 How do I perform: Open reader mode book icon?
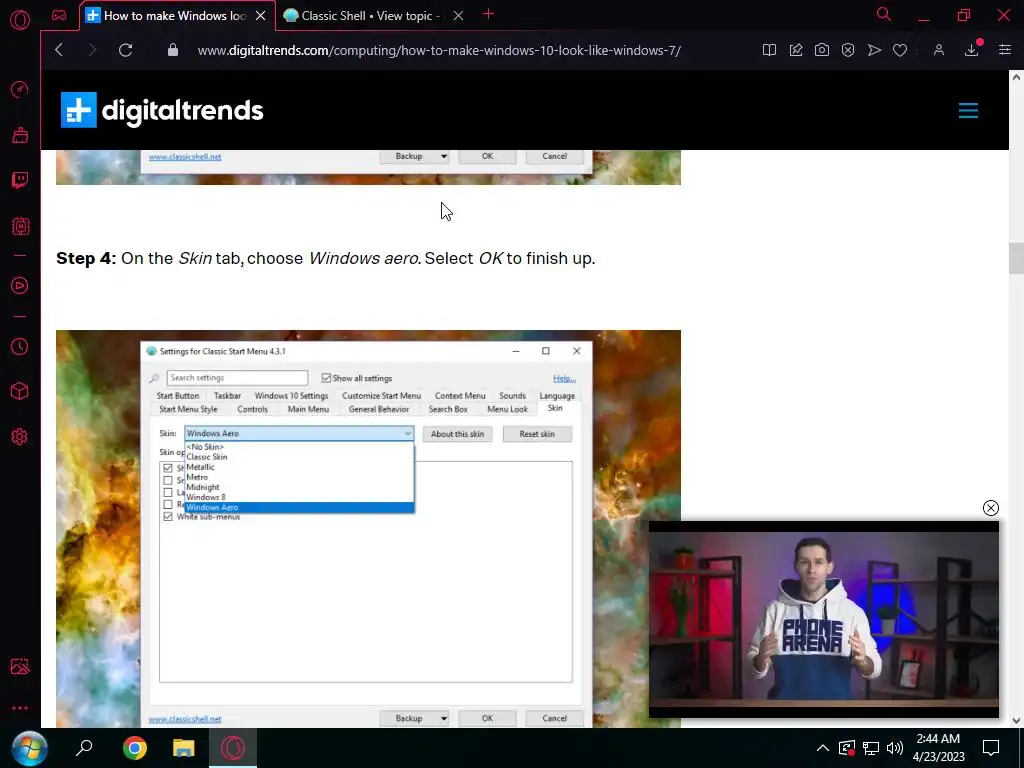pyautogui.click(x=769, y=50)
